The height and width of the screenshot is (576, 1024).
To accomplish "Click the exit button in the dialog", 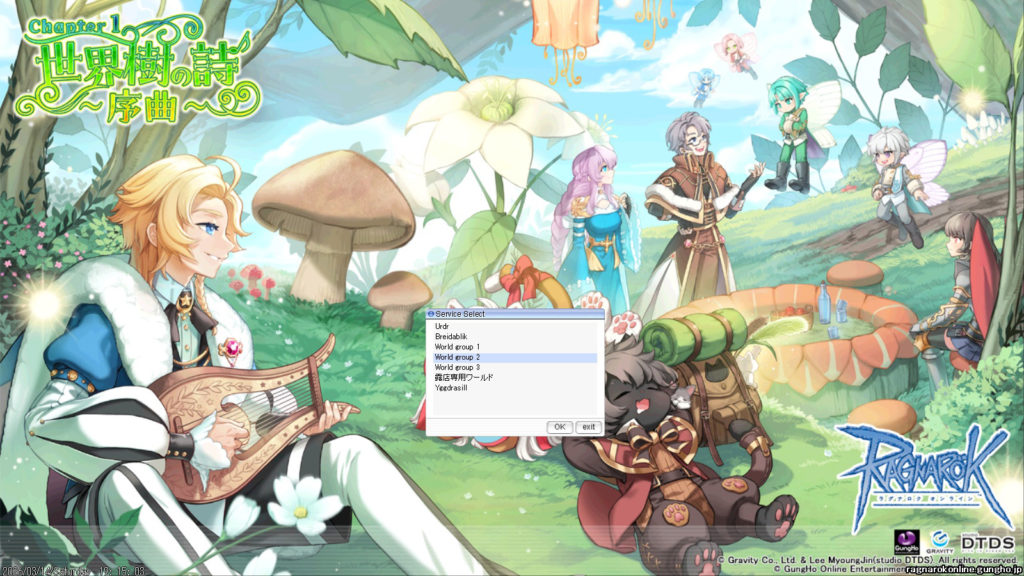I will pos(588,427).
